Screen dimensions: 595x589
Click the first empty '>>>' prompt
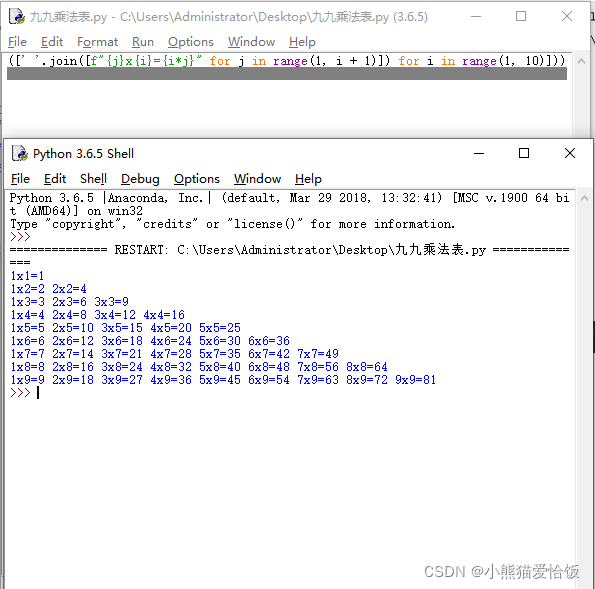click(20, 237)
